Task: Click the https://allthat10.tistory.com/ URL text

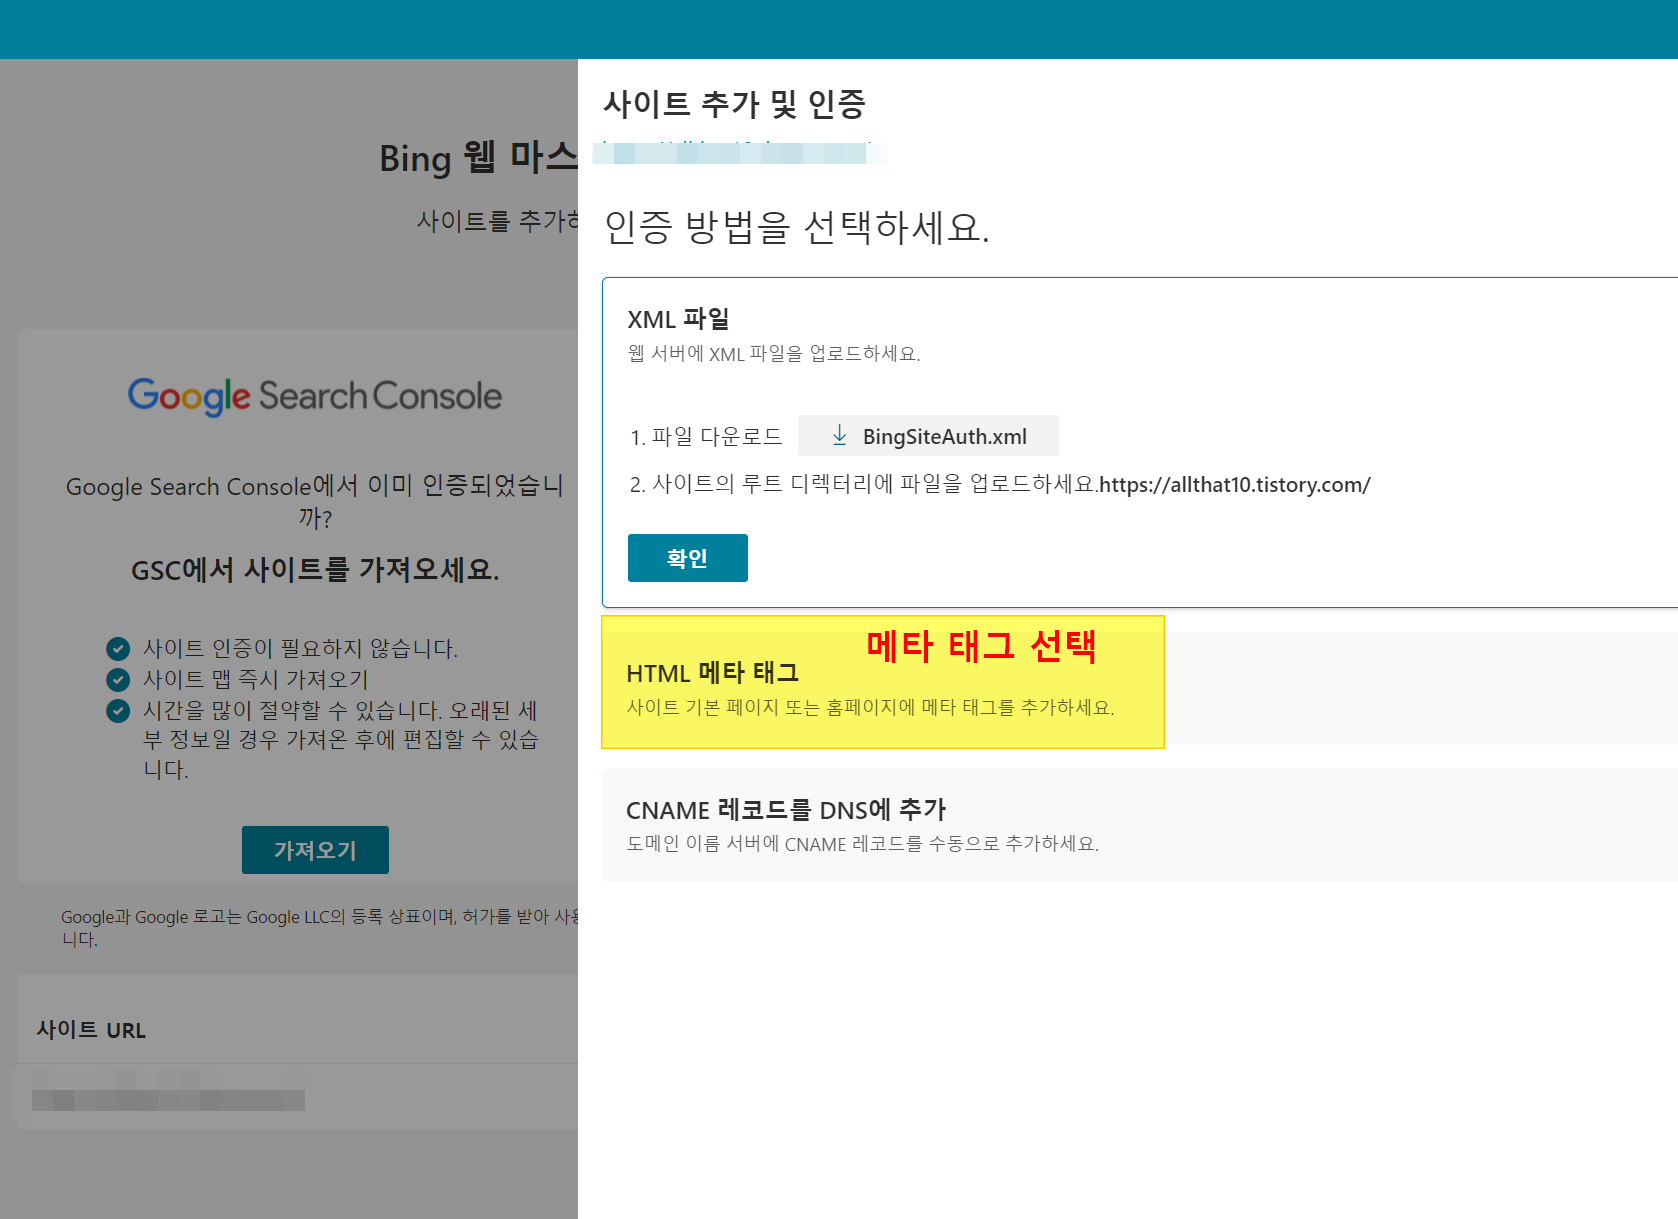Action: click(x=1235, y=485)
